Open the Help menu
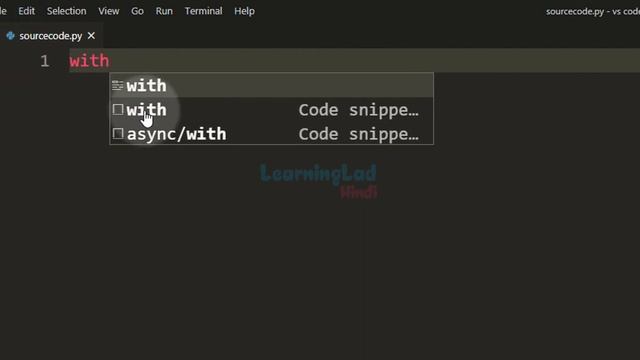This screenshot has width=640, height=360. 244,11
